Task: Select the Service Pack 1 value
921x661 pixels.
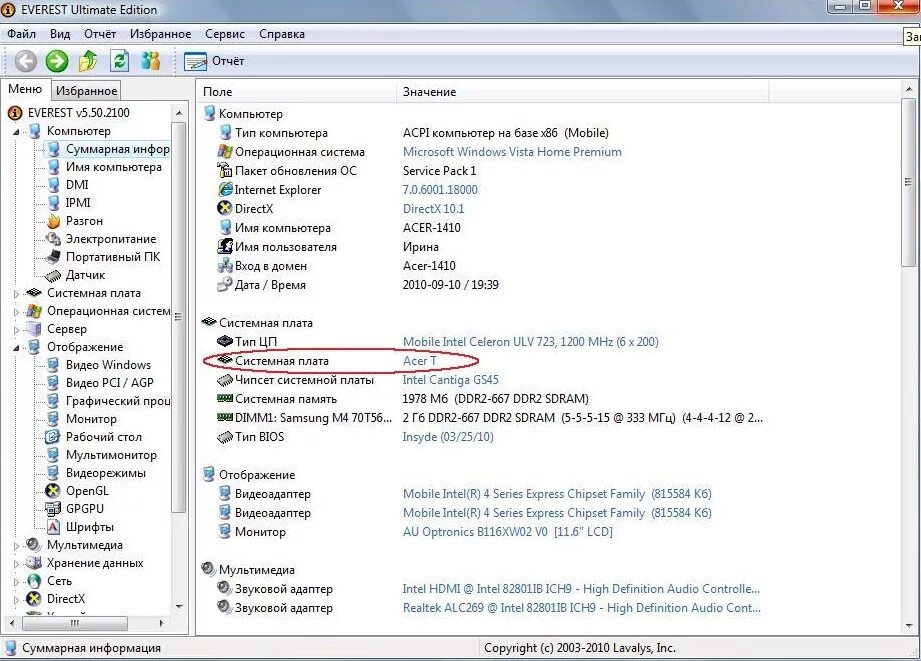Action: 439,171
